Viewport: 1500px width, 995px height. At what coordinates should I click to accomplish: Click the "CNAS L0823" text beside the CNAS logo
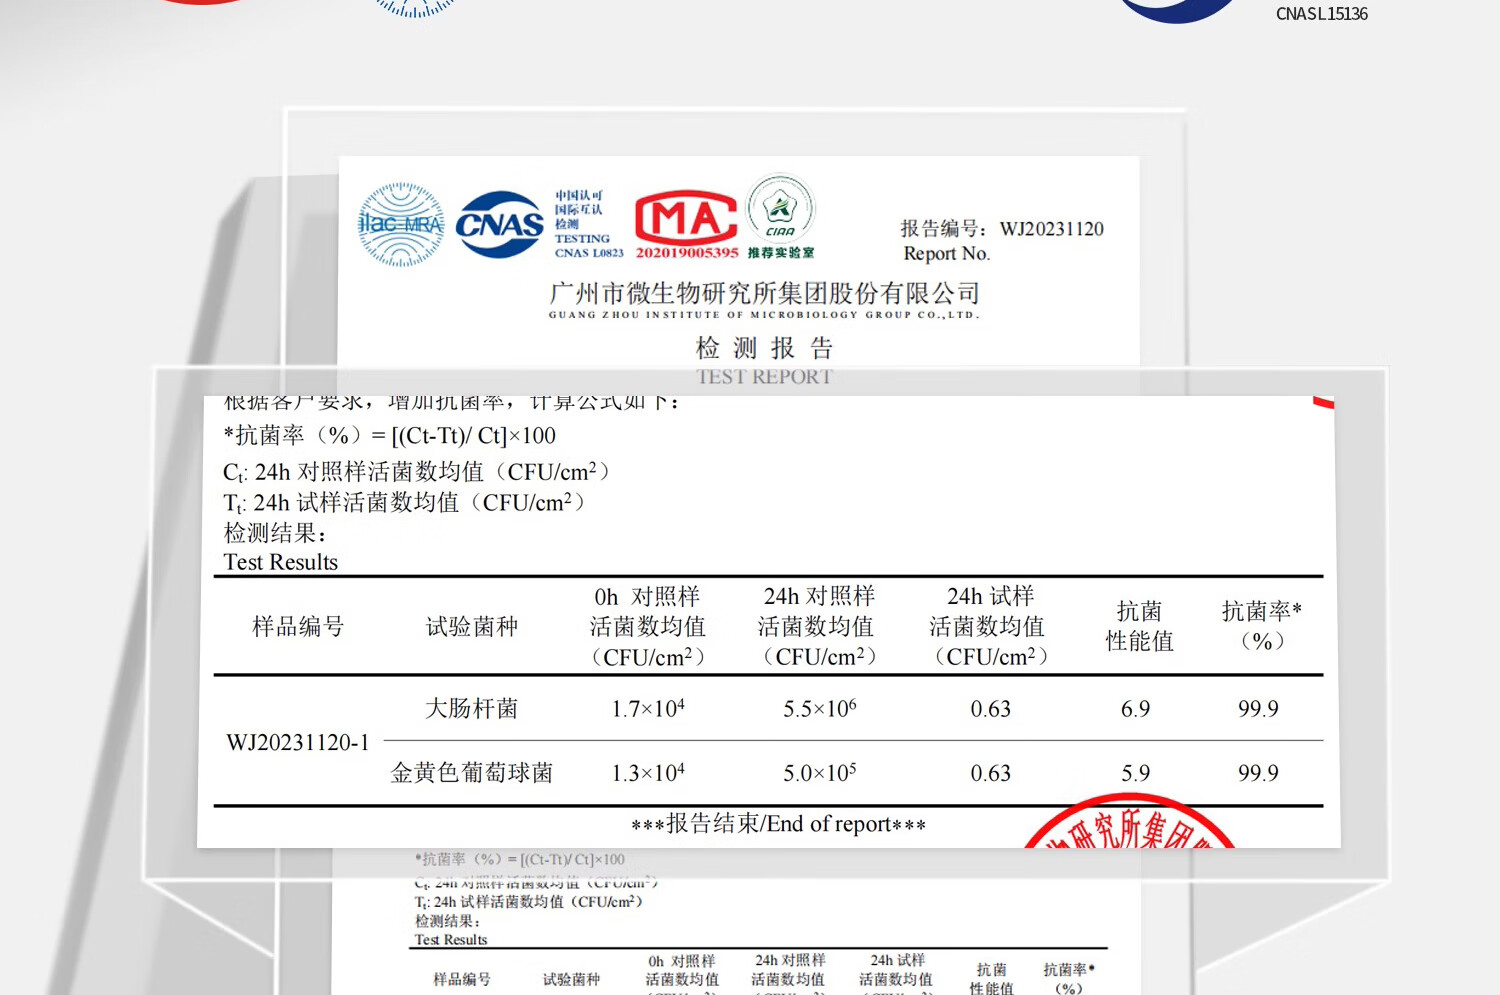point(589,253)
